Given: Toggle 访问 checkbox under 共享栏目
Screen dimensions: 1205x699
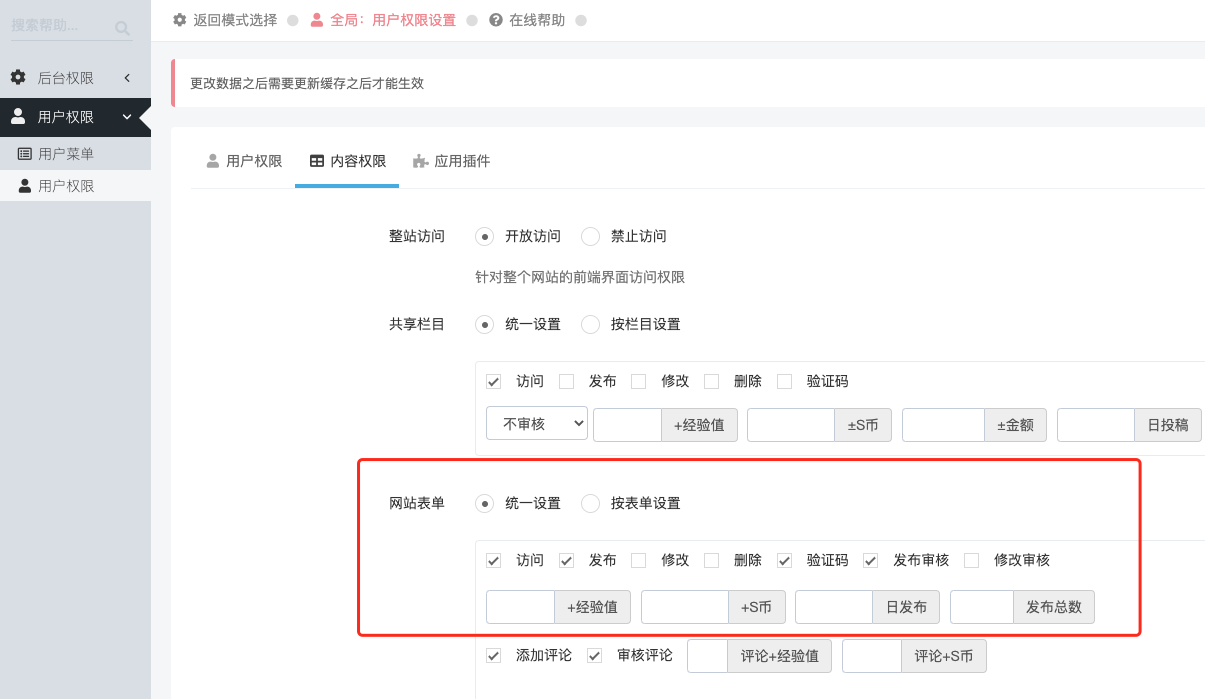Looking at the screenshot, I should (x=494, y=381).
